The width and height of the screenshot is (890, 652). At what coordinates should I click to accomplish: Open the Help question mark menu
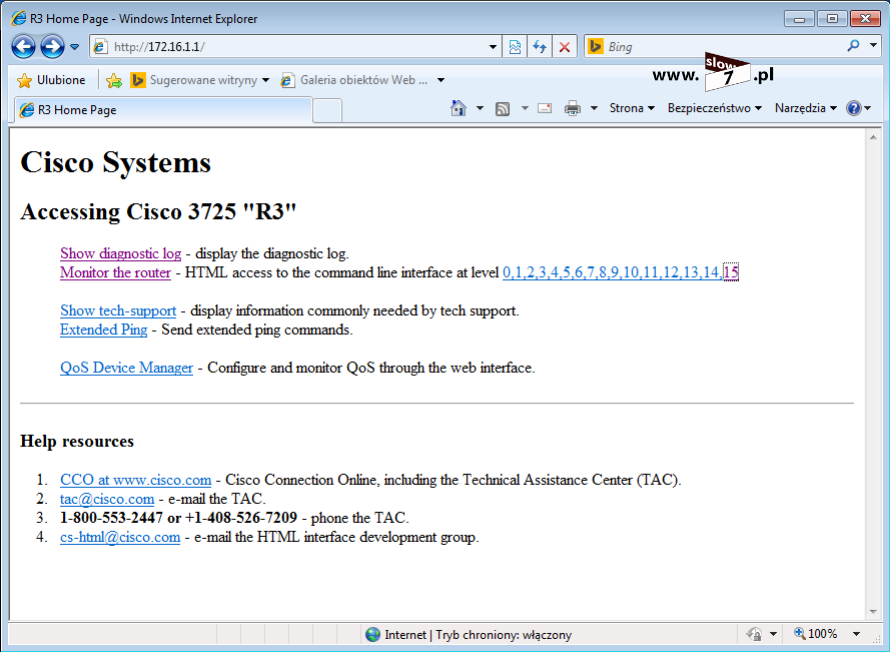pos(858,108)
